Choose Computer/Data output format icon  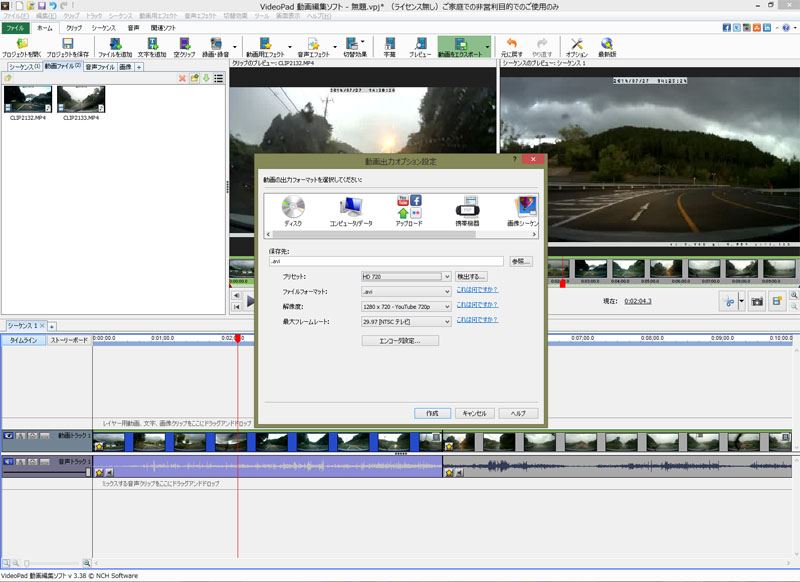(x=351, y=211)
